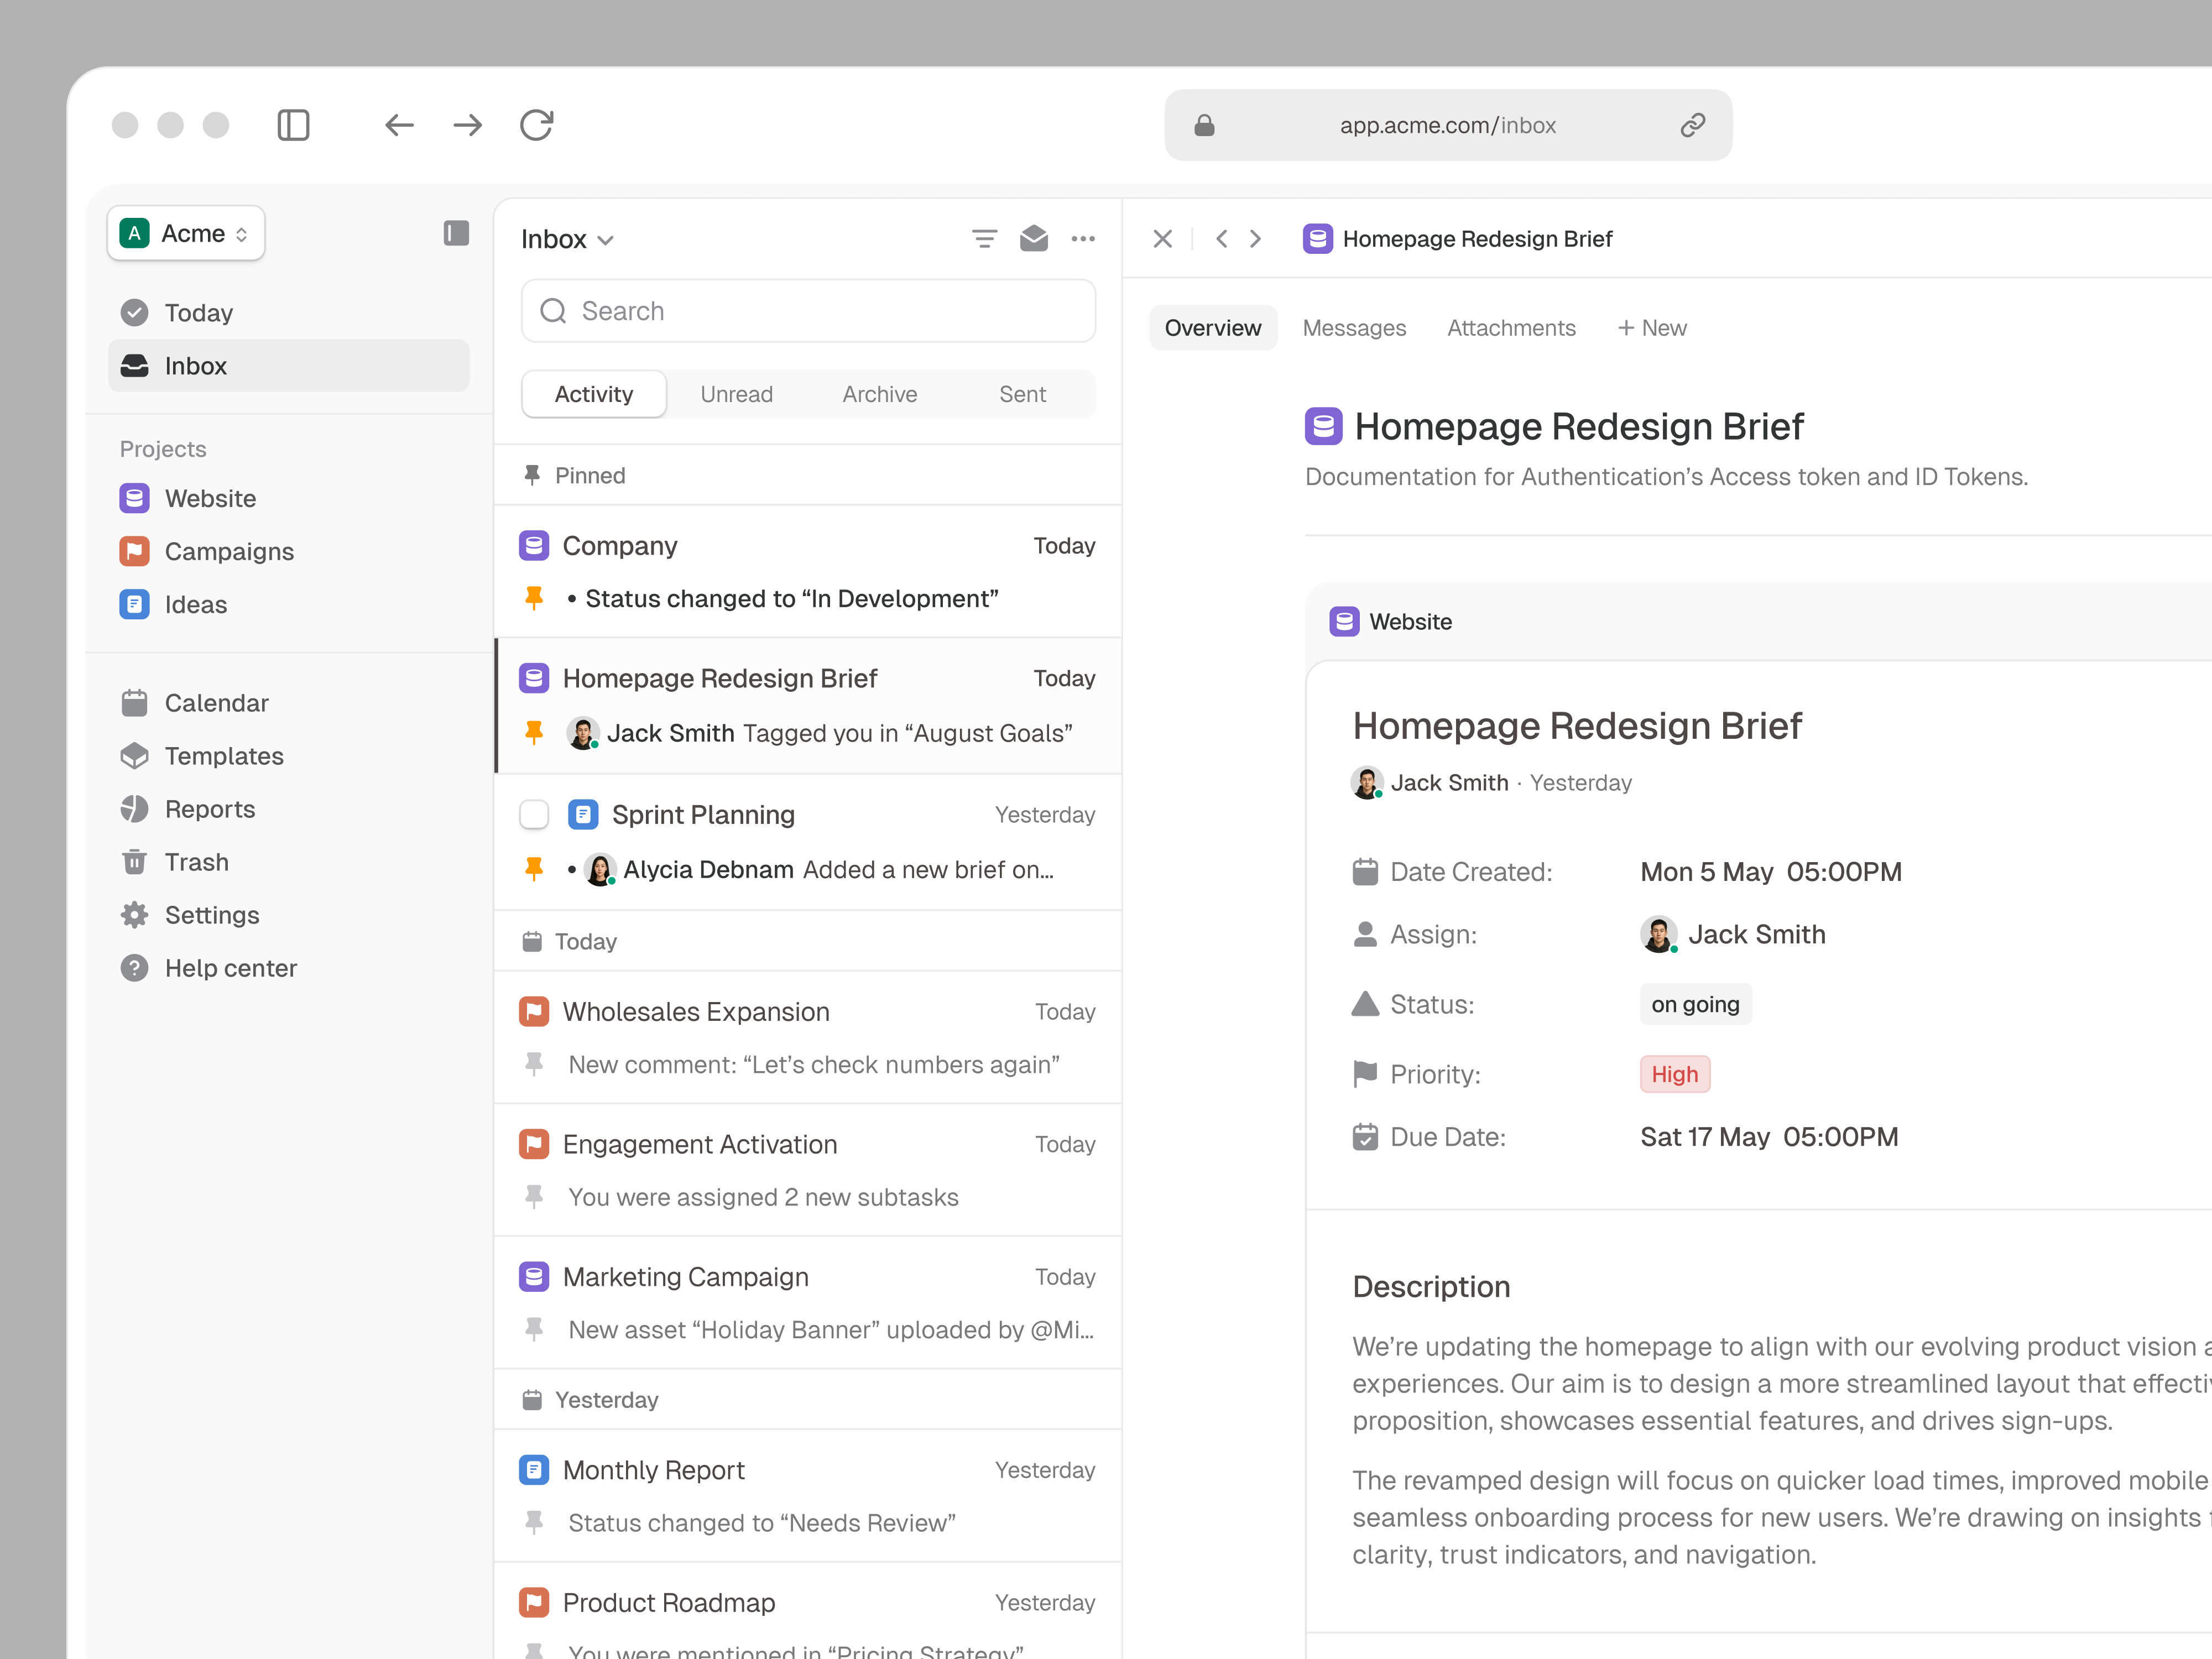The height and width of the screenshot is (1659, 2212).
Task: Click inside the Search field
Action: pos(808,311)
